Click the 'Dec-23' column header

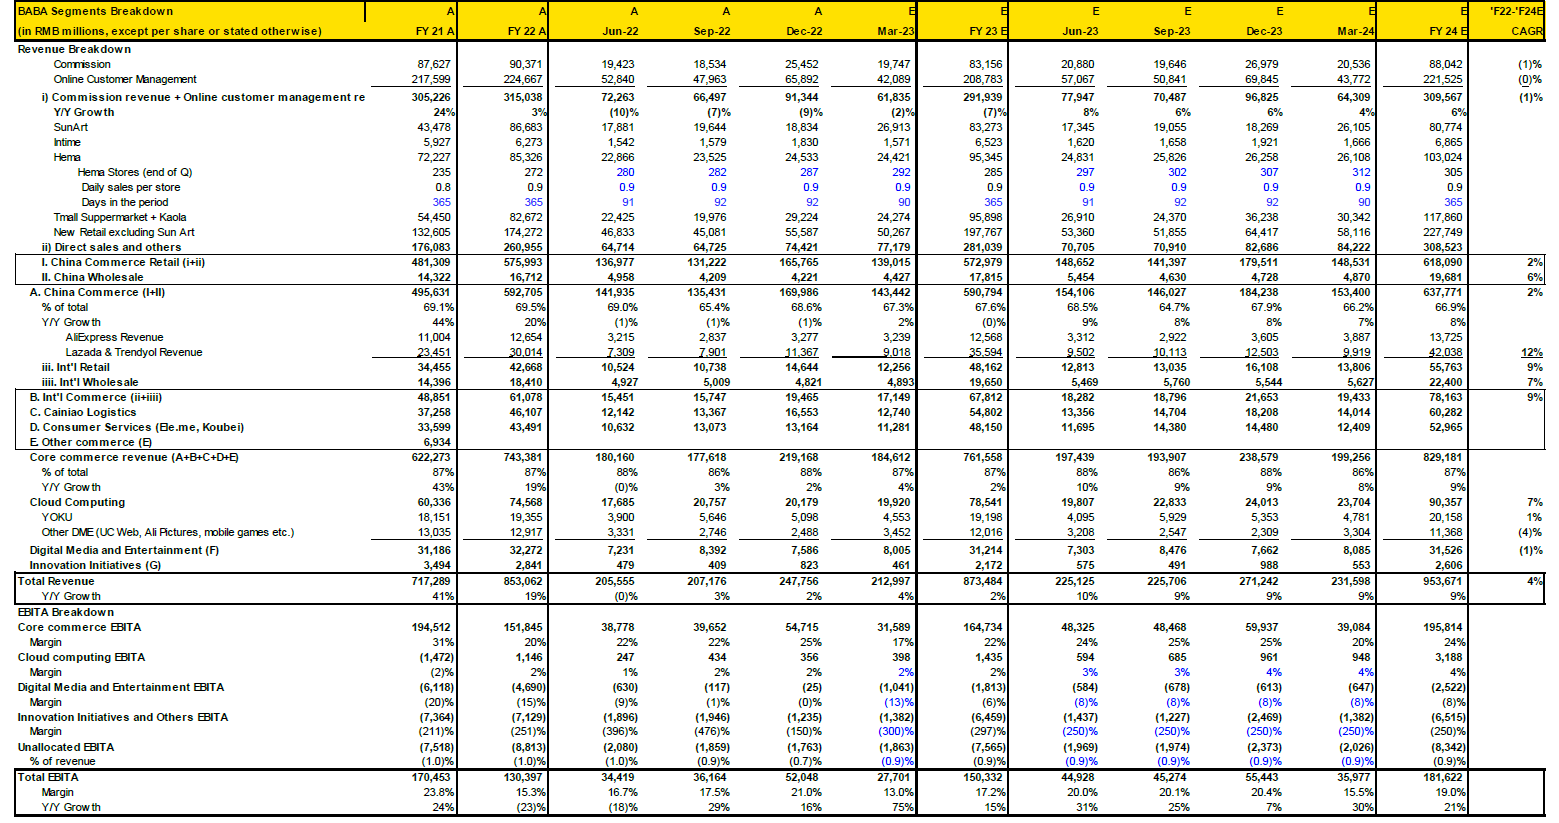pyautogui.click(x=1264, y=31)
